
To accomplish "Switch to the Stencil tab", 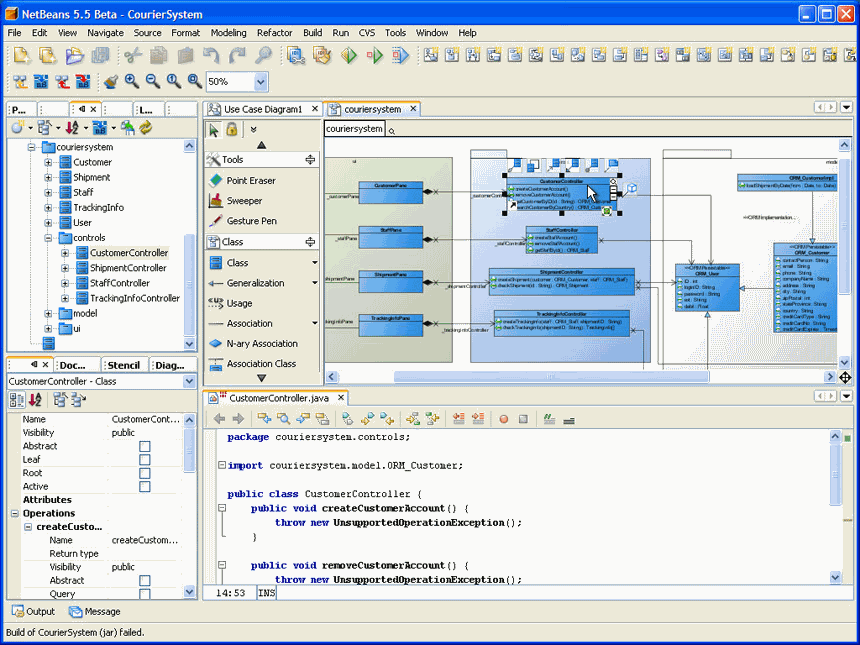I will 124,365.
